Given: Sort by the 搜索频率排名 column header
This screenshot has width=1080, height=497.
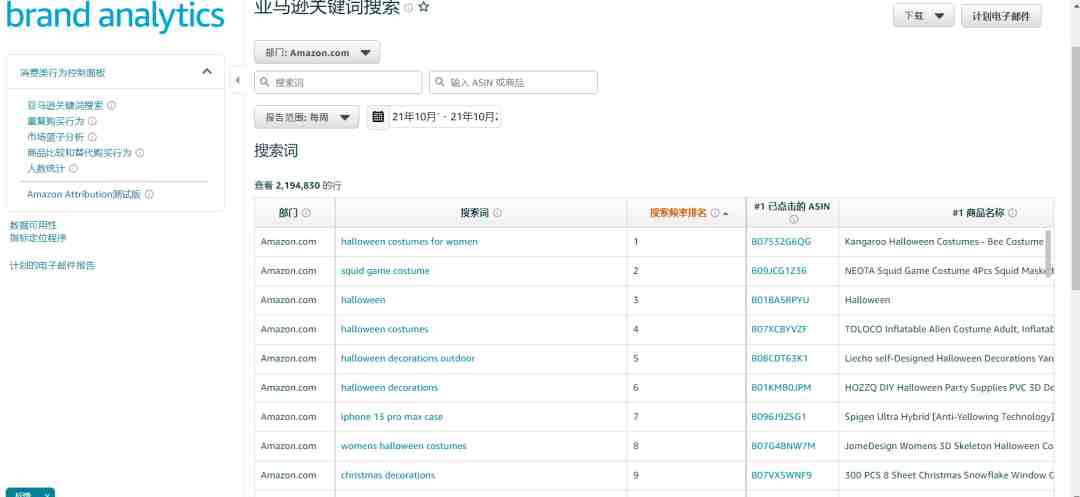Looking at the screenshot, I should 678,213.
